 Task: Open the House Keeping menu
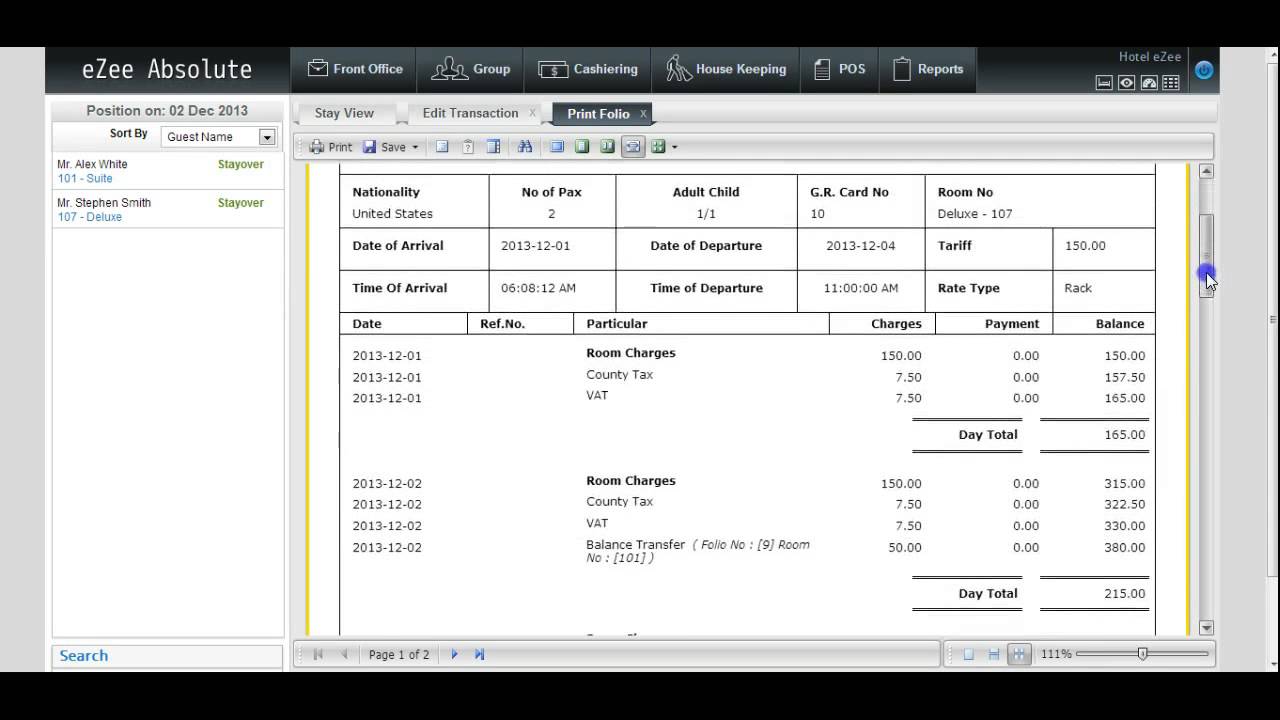[726, 69]
